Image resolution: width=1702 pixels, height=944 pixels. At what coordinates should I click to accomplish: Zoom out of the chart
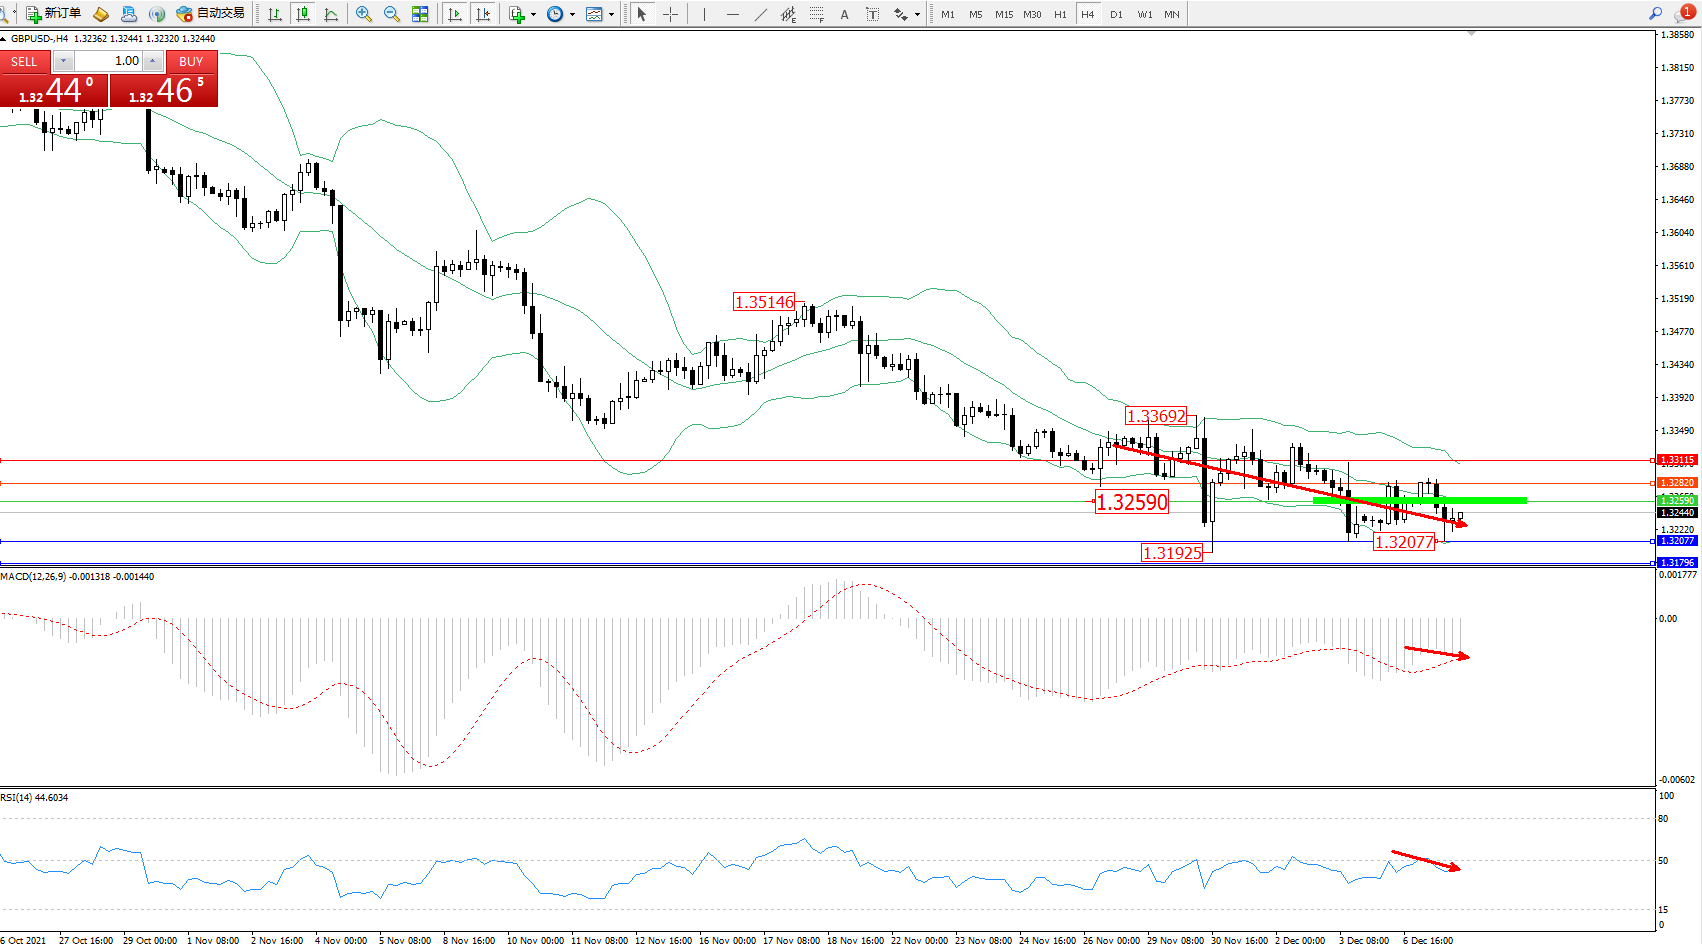click(x=392, y=14)
